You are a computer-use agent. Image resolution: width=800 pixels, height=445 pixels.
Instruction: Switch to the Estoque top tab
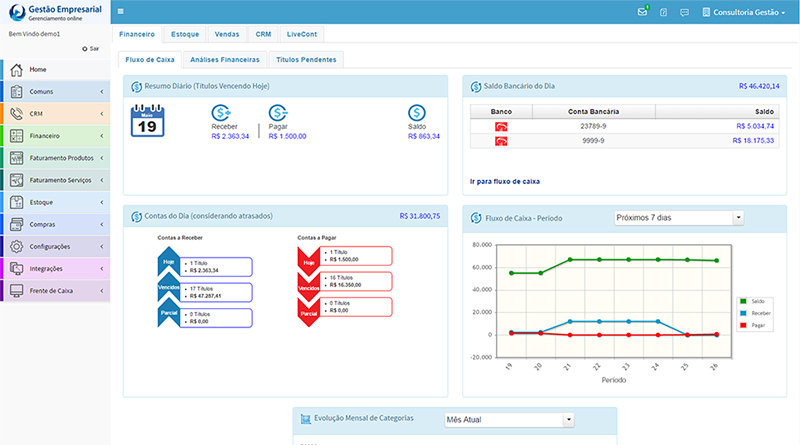click(184, 34)
